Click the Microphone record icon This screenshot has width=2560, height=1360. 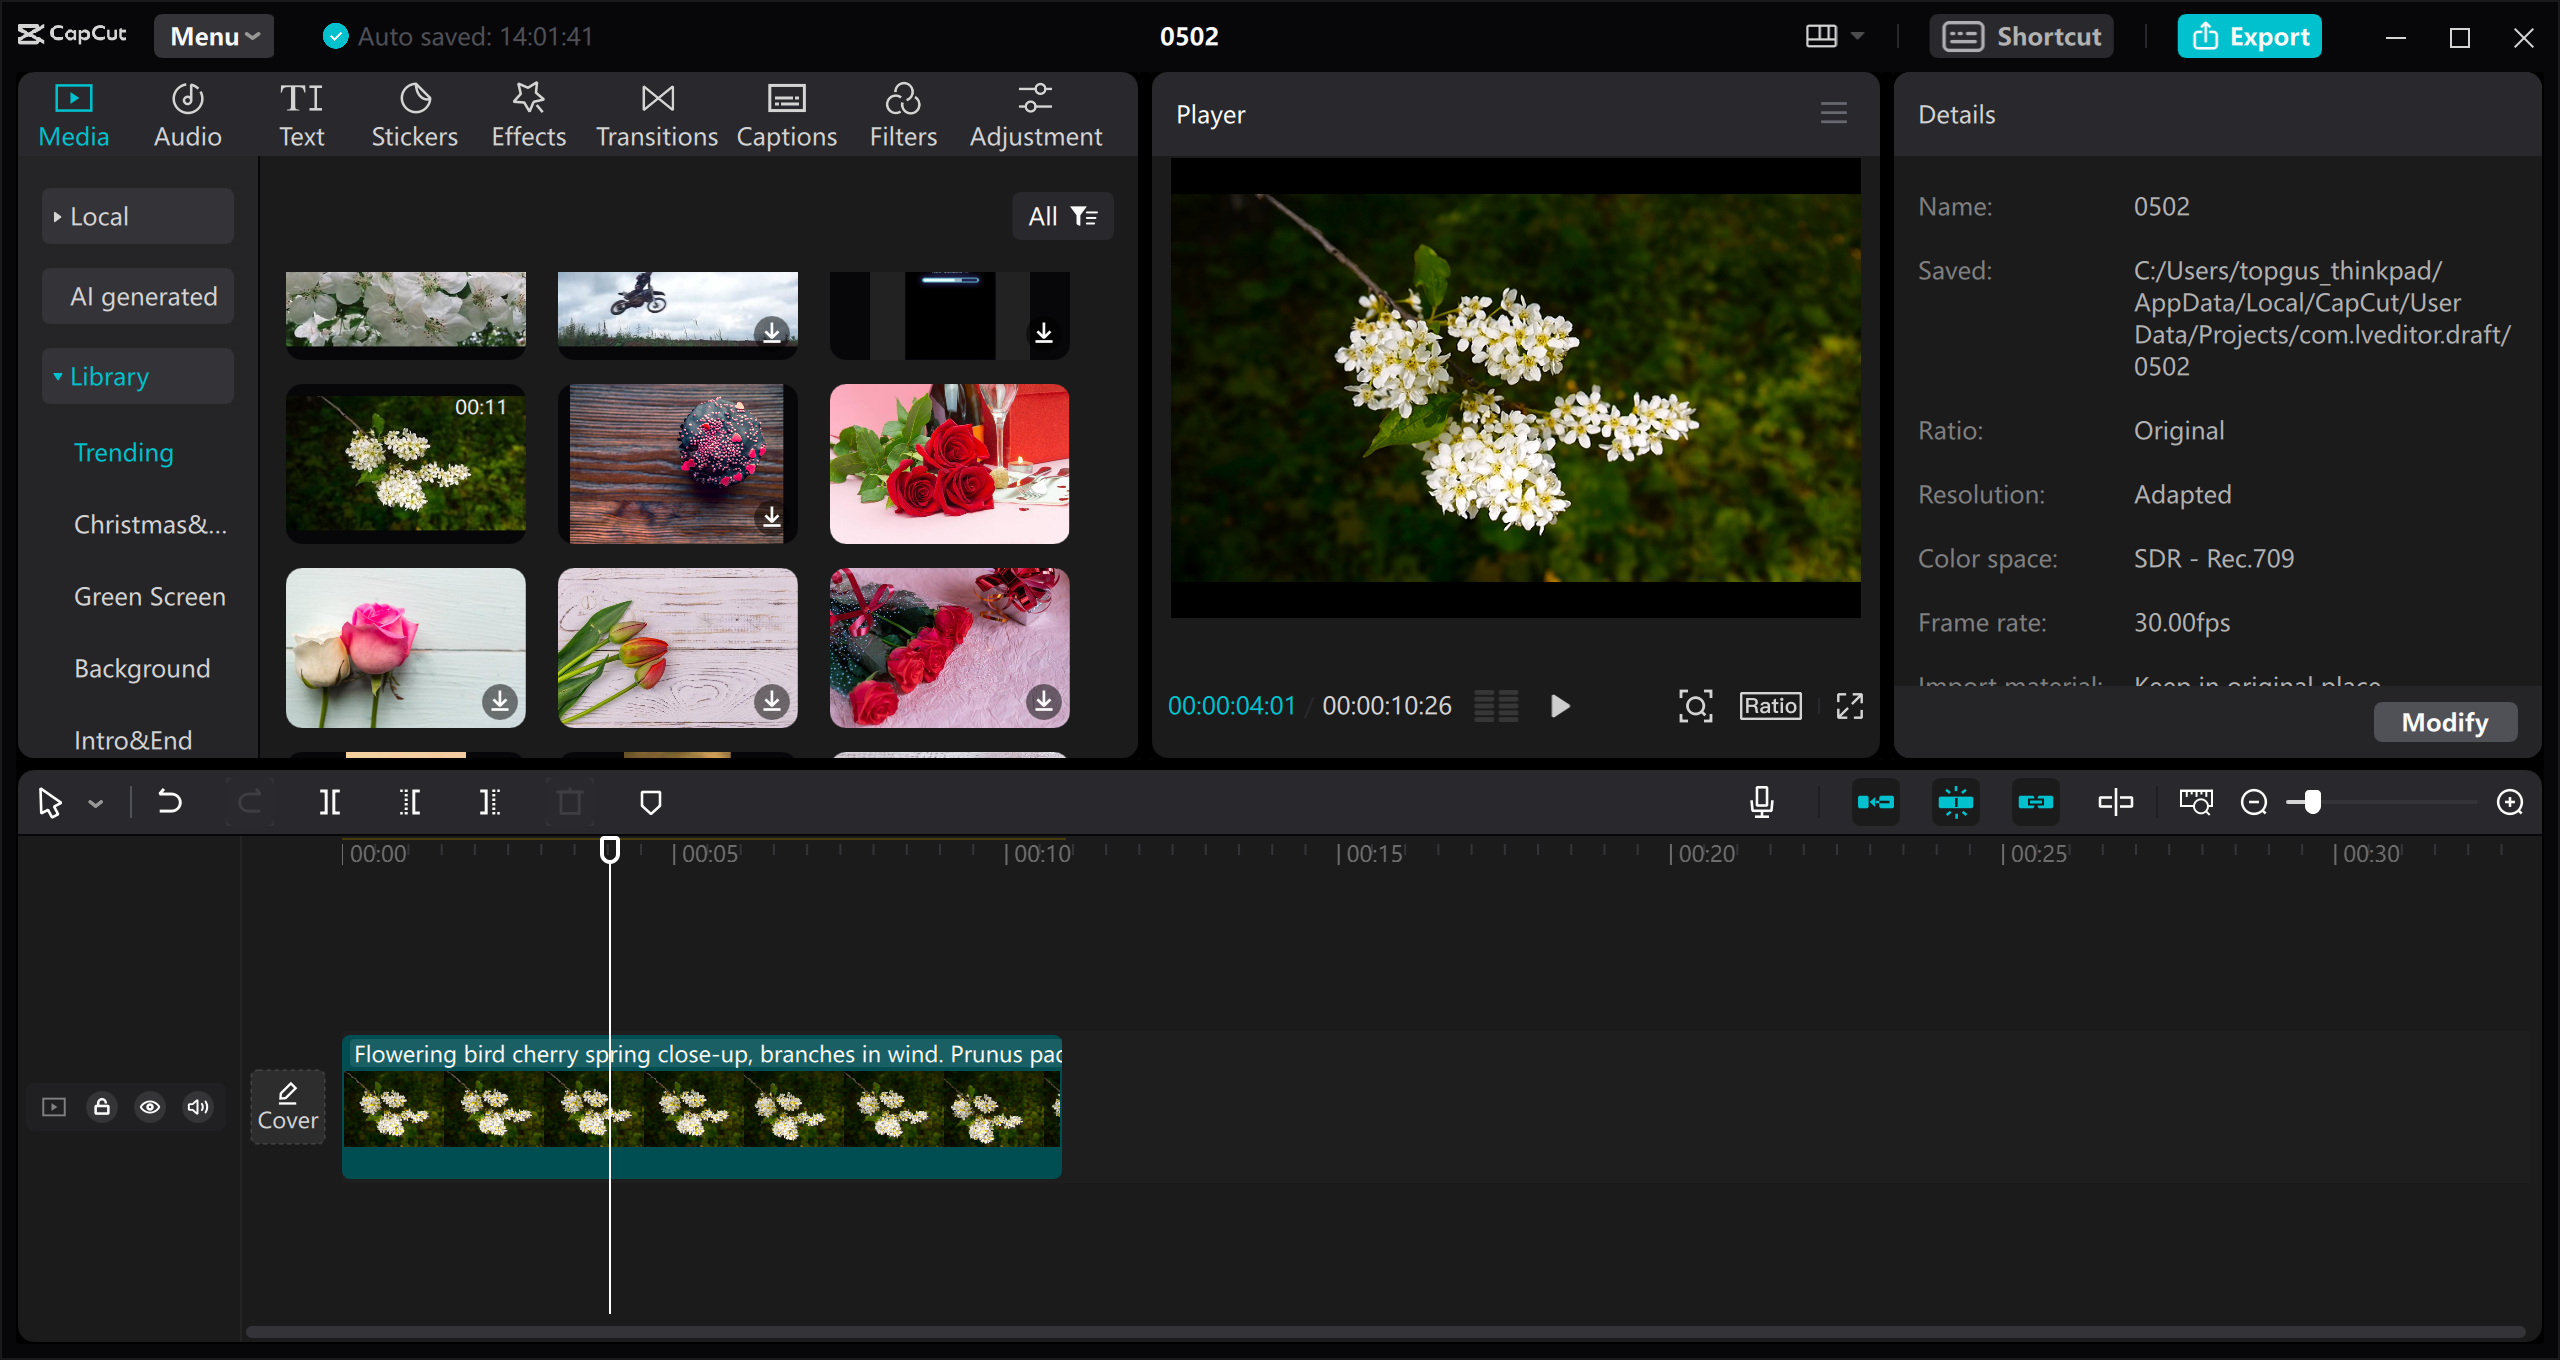pos(1763,803)
